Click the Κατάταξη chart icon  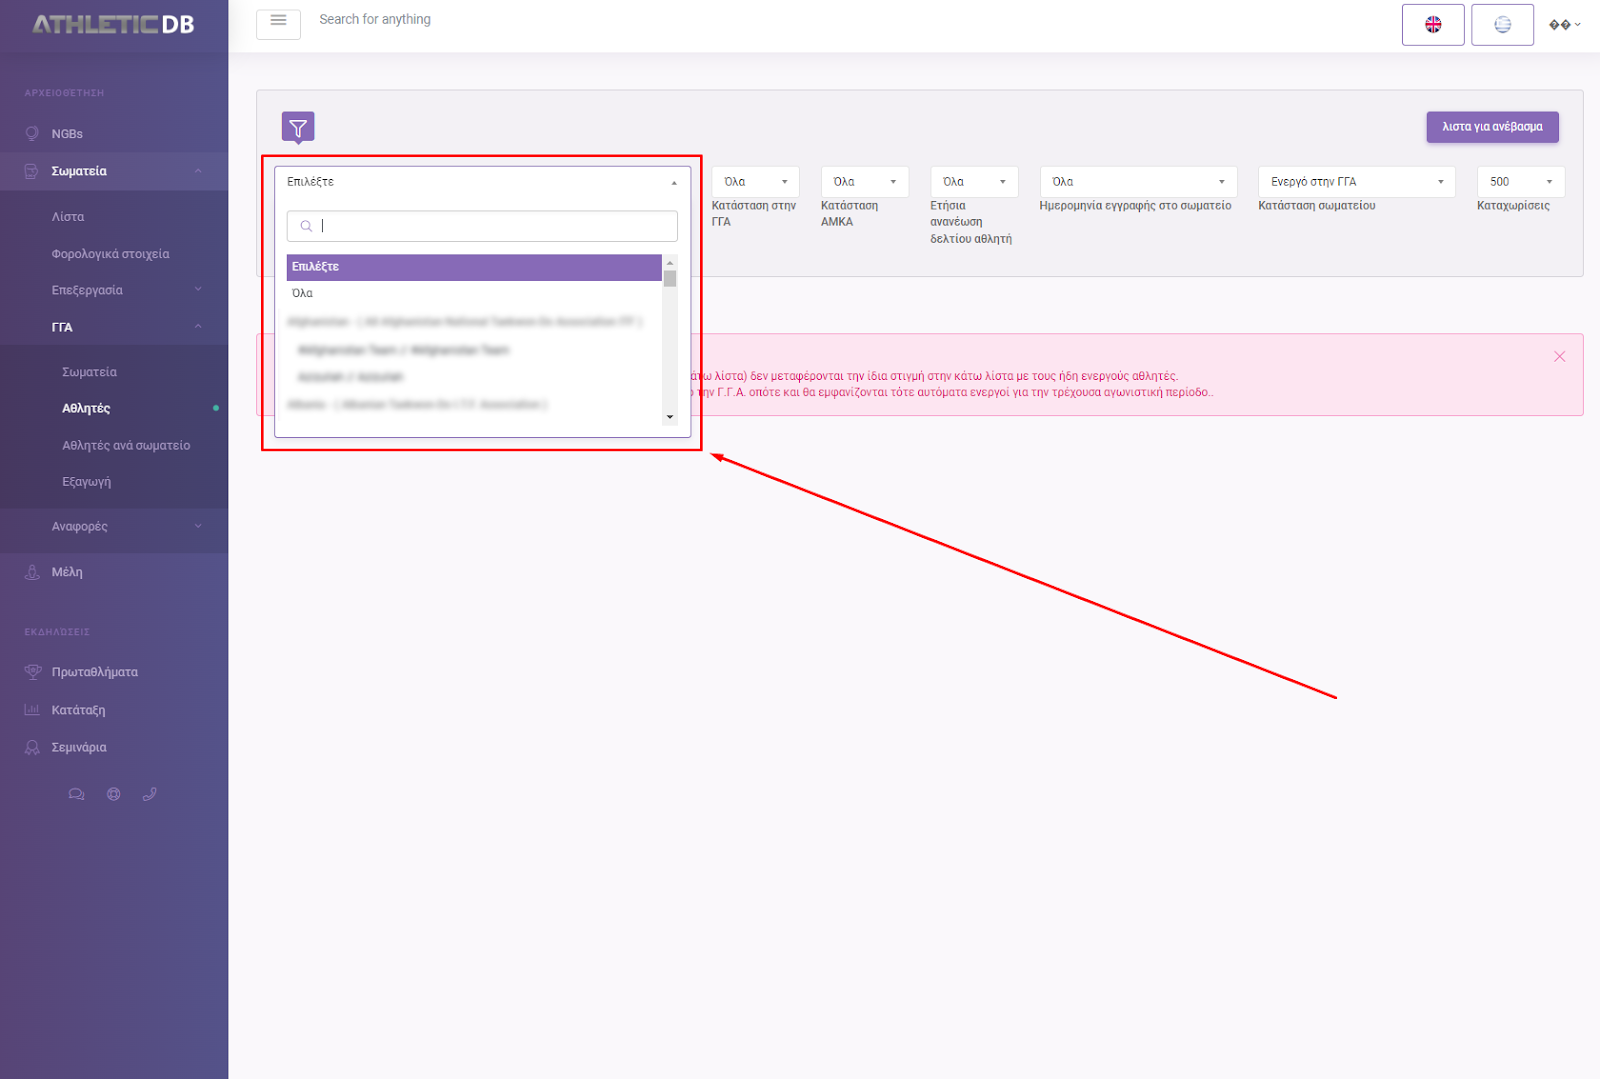coord(32,710)
